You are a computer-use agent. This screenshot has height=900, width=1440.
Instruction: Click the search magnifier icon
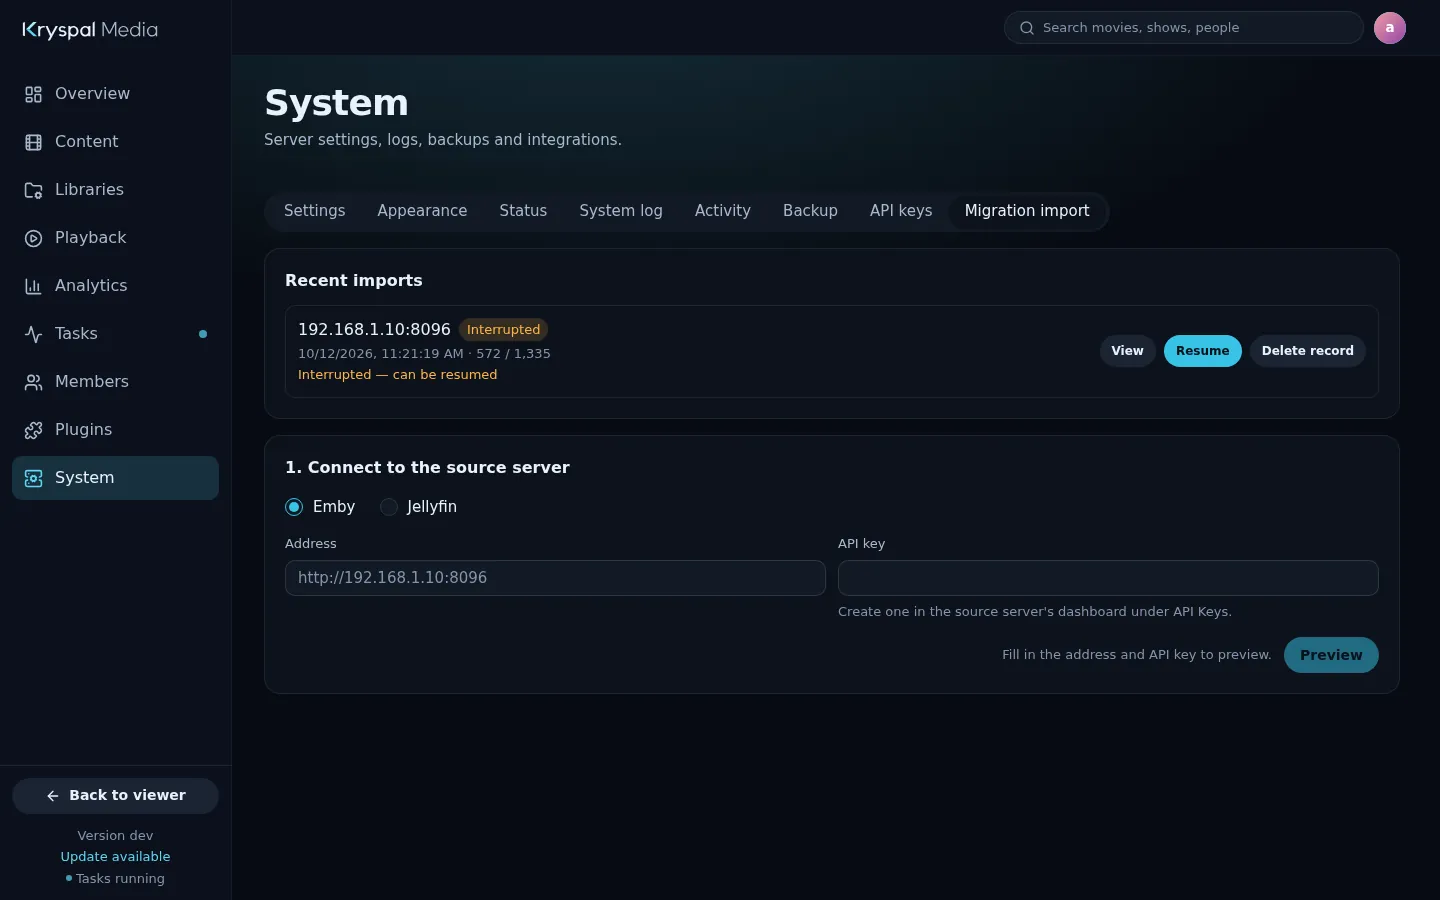(1026, 28)
